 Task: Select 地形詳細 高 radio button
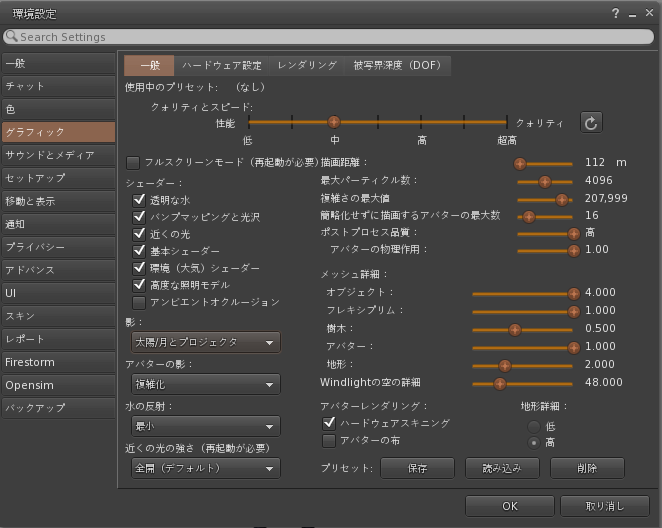(534, 443)
